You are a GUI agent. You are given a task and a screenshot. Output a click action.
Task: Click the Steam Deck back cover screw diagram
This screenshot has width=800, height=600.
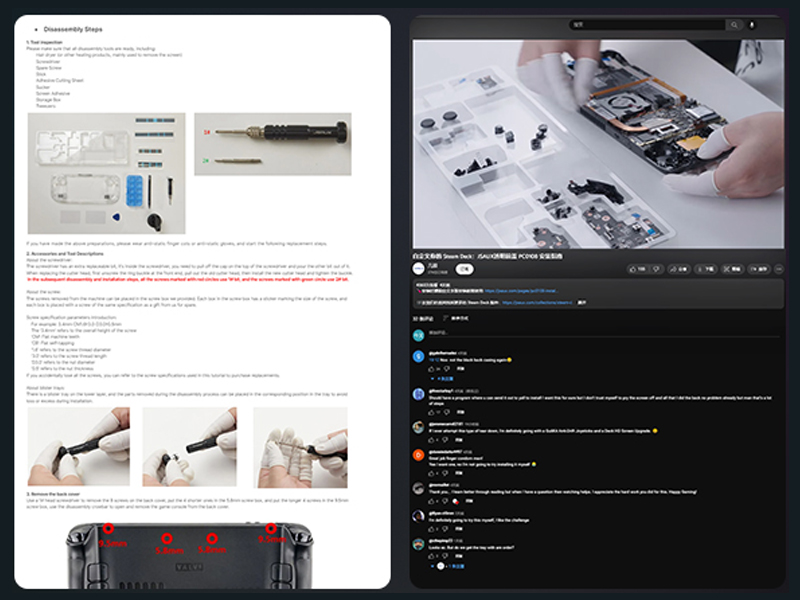click(190, 555)
